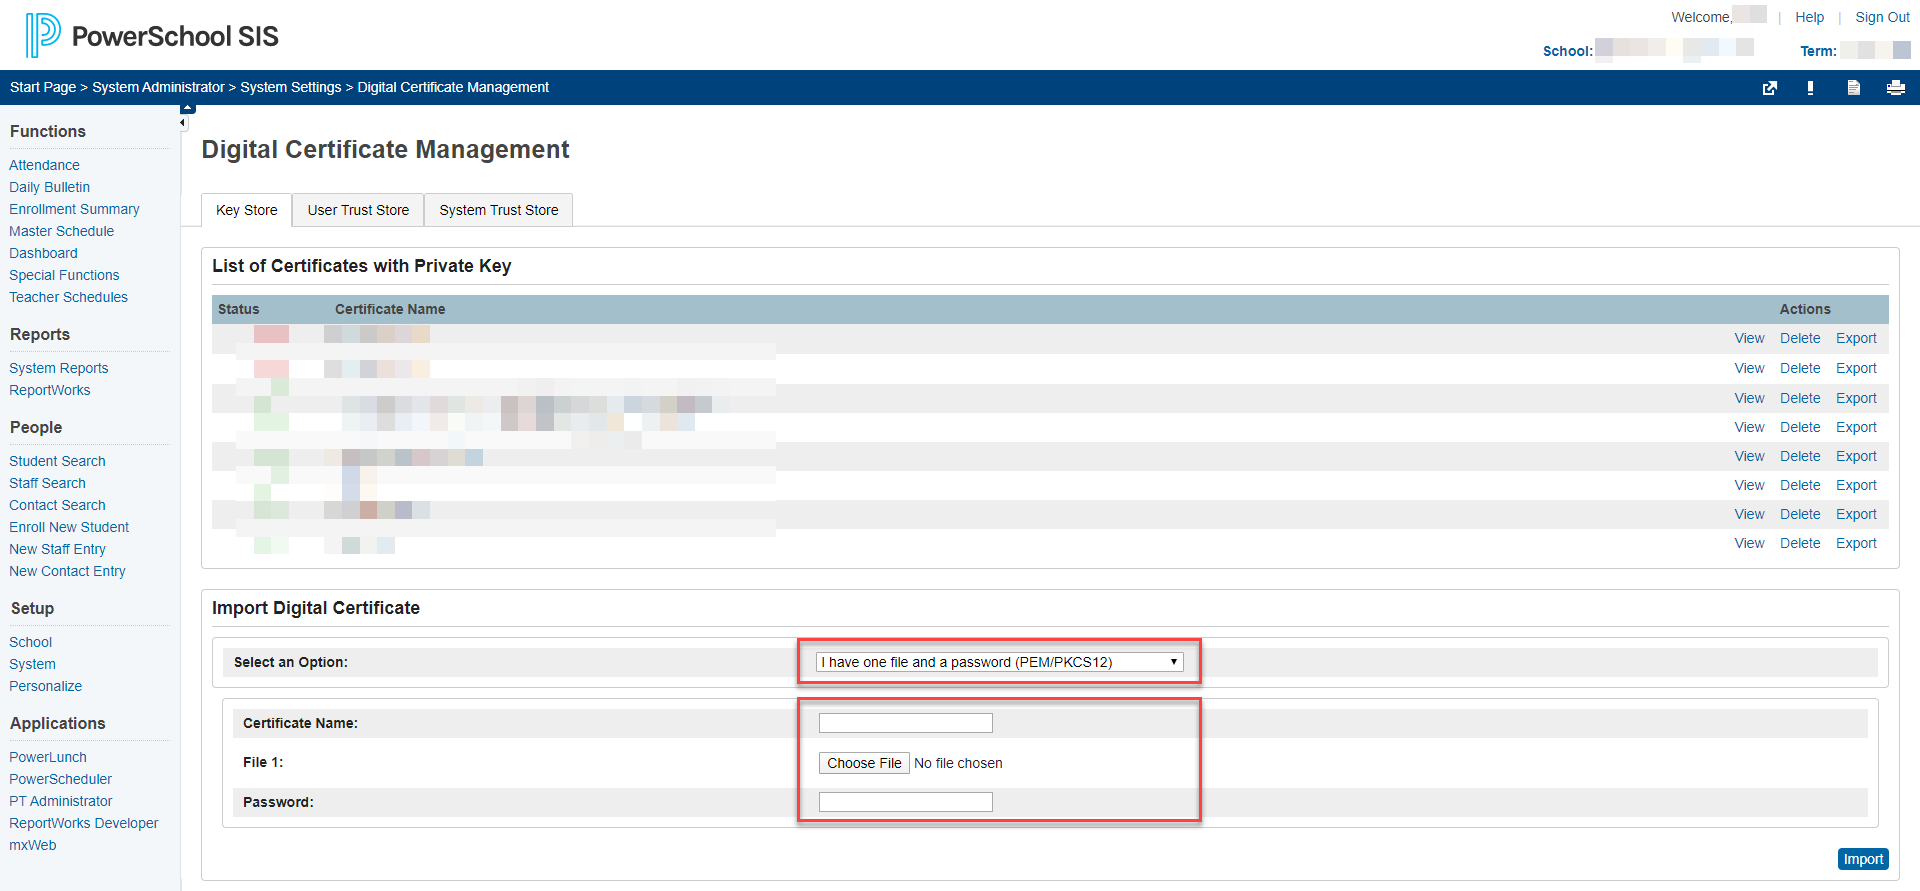Export the first certificate in list

click(1856, 338)
